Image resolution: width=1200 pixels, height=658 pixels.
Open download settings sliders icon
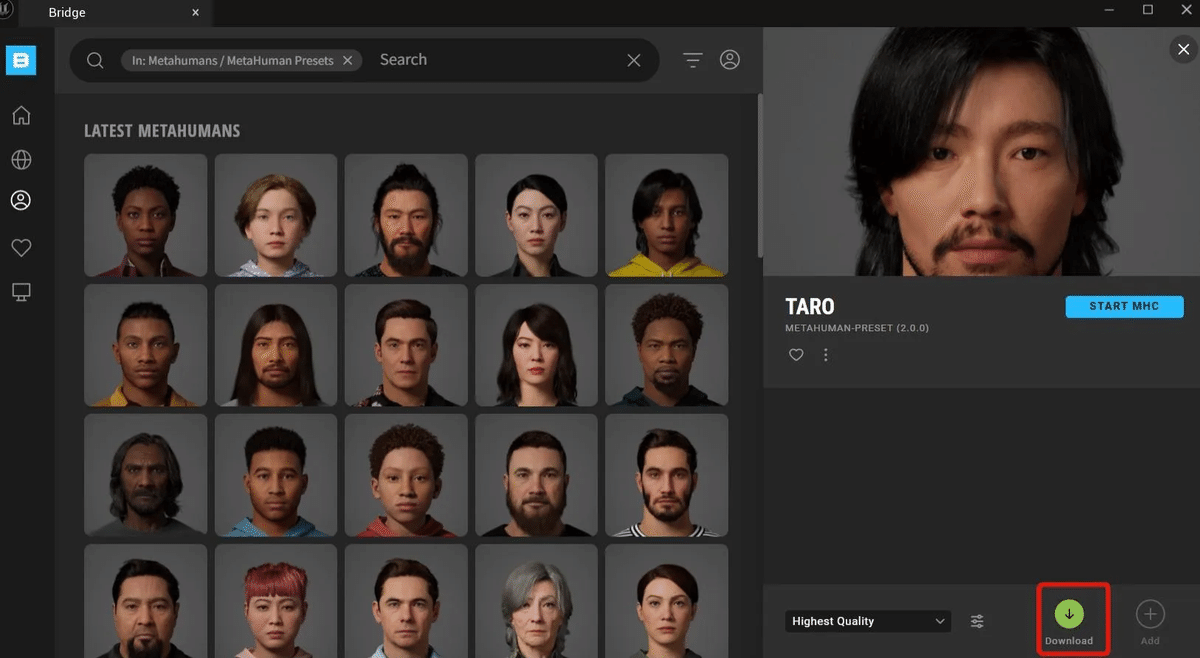point(977,621)
